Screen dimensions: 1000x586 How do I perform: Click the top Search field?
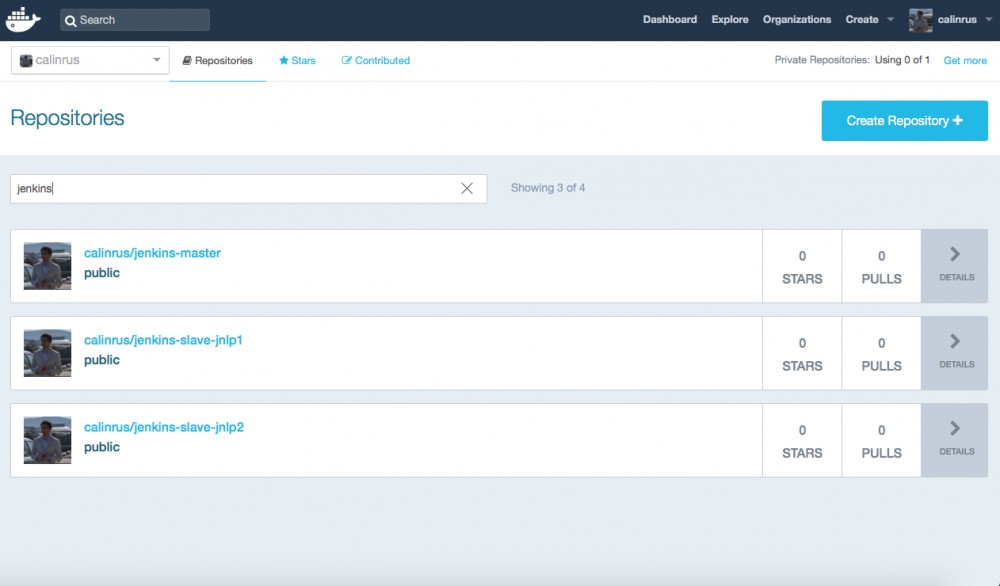tap(135, 20)
